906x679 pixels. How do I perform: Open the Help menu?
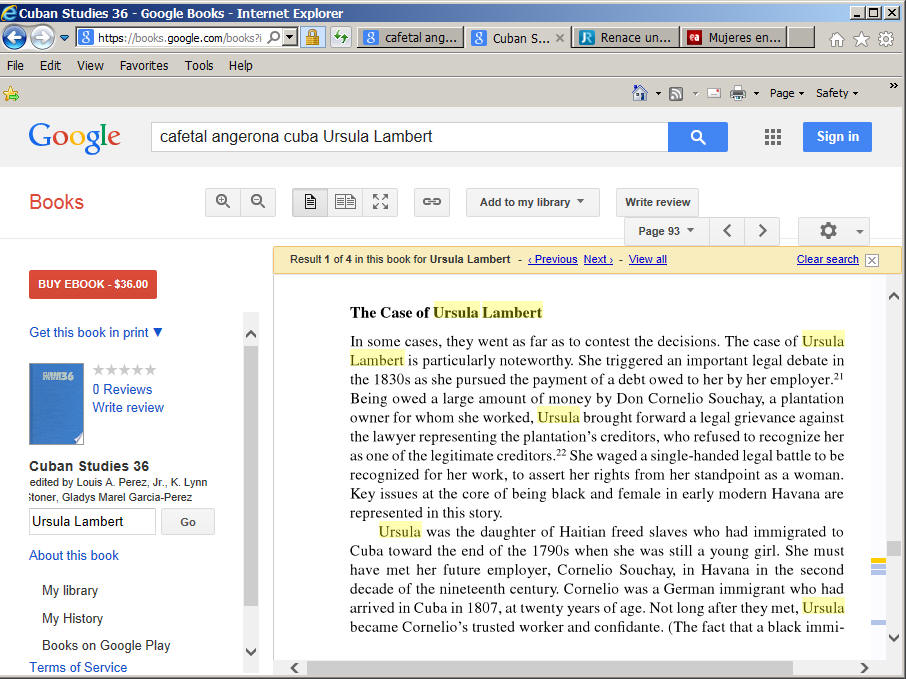click(x=240, y=65)
